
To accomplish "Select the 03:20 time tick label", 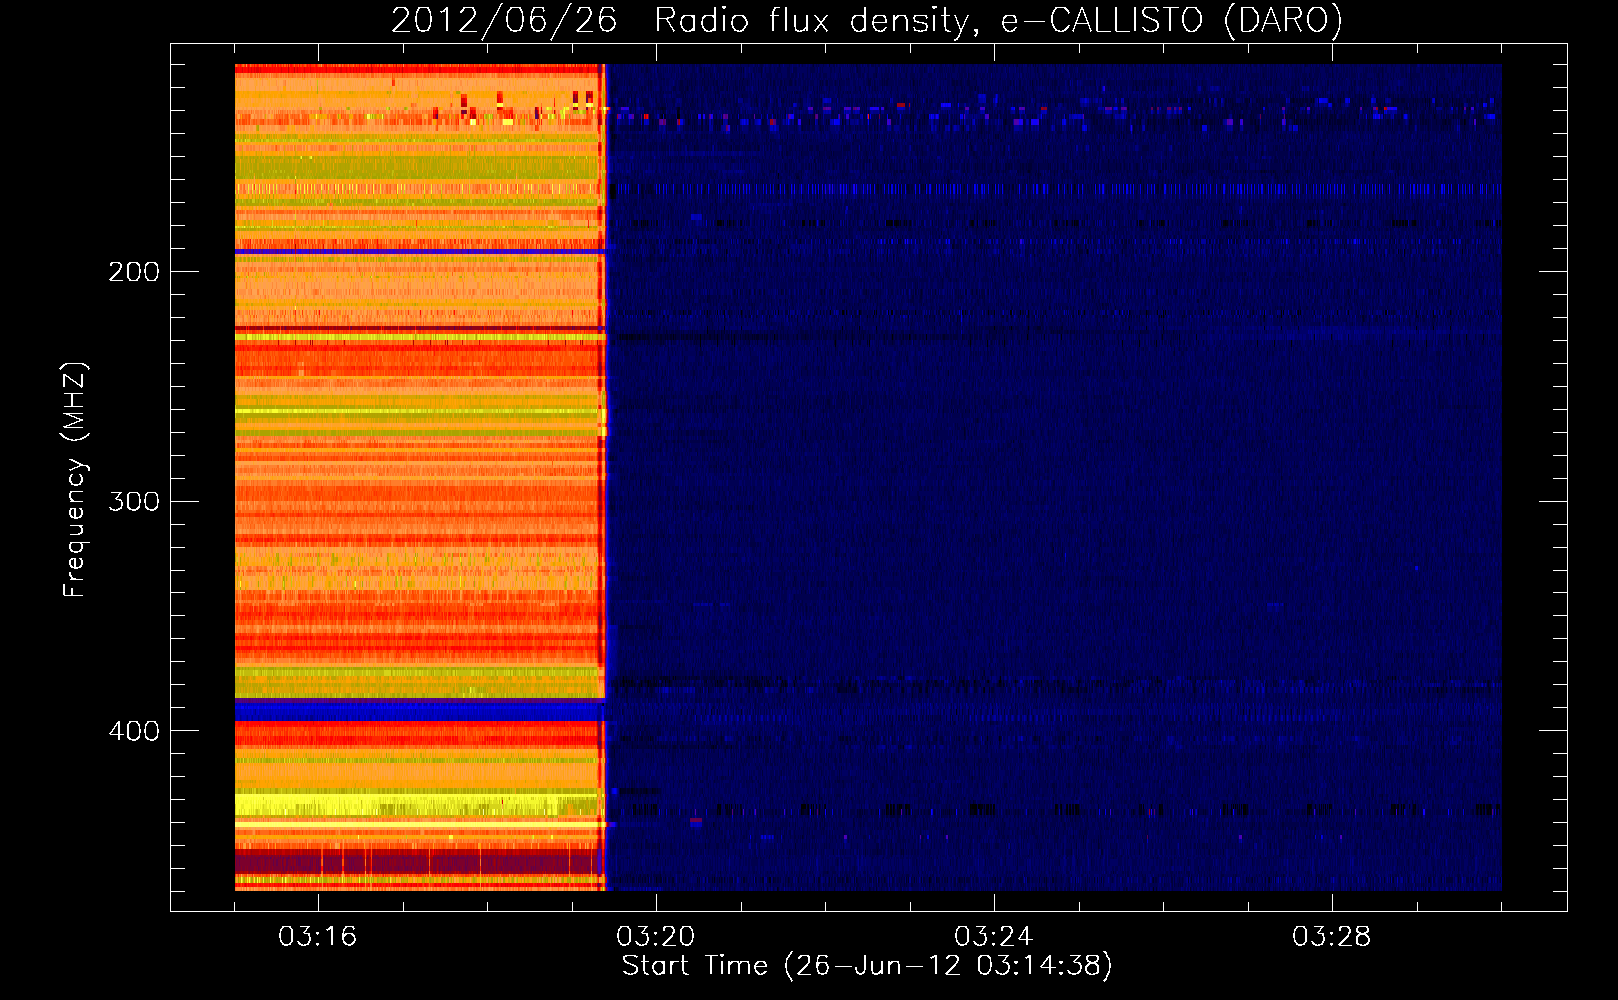I will tap(656, 937).
